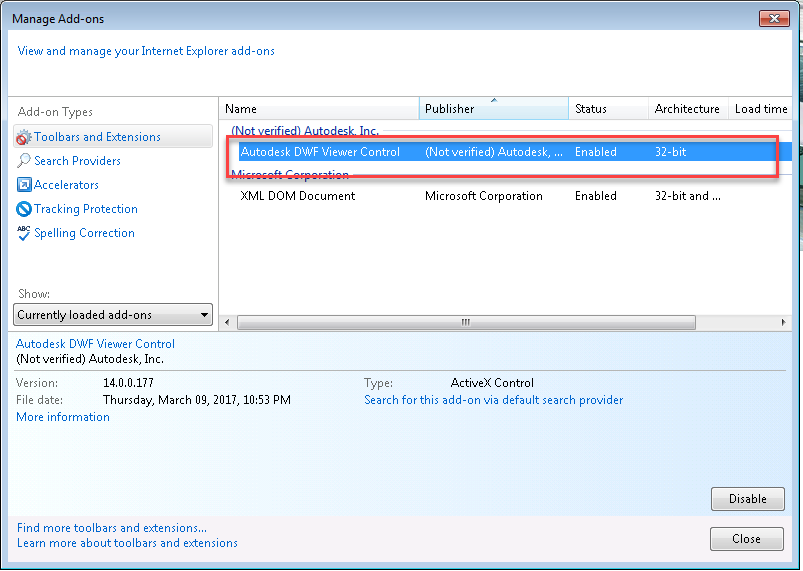
Task: Click the Tracking Protection blocked-circle icon
Action: [24, 209]
